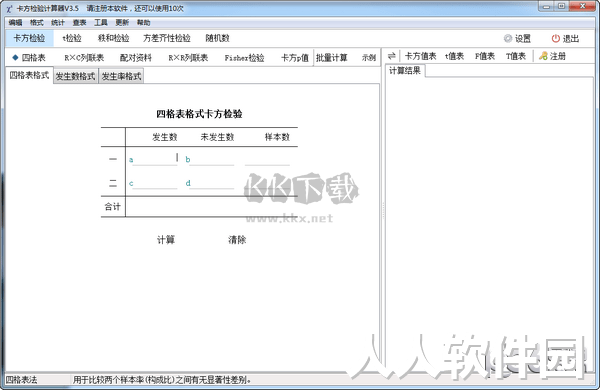The image size is (600, 390).
Task: Open the 更新 menu
Action: 122,23
